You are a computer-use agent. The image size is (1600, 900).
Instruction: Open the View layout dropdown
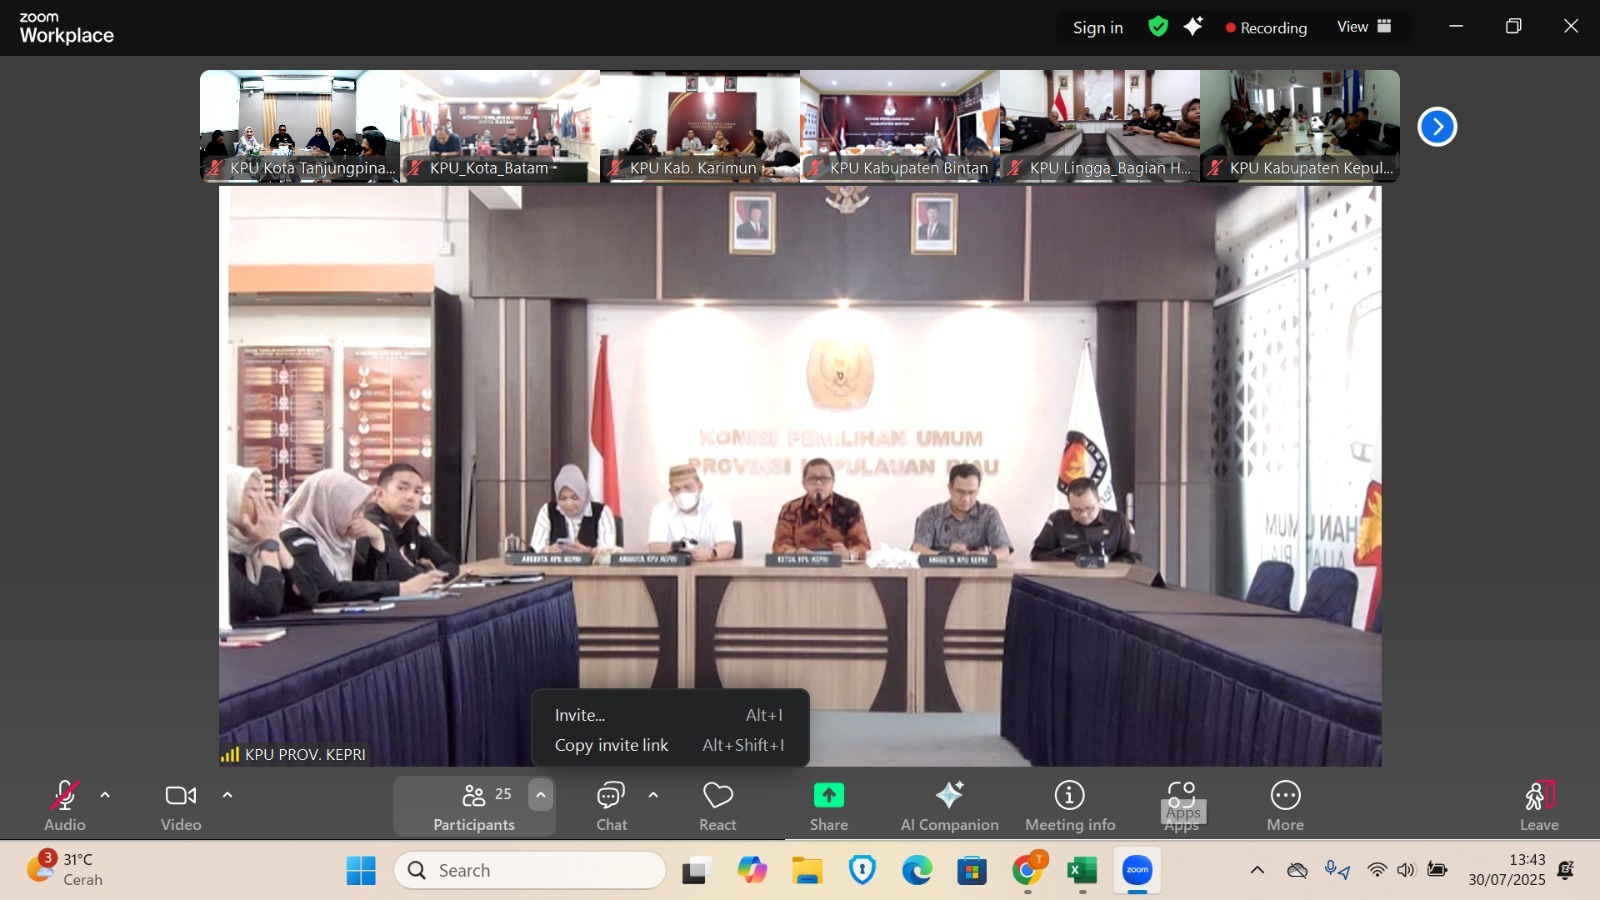pos(1364,27)
